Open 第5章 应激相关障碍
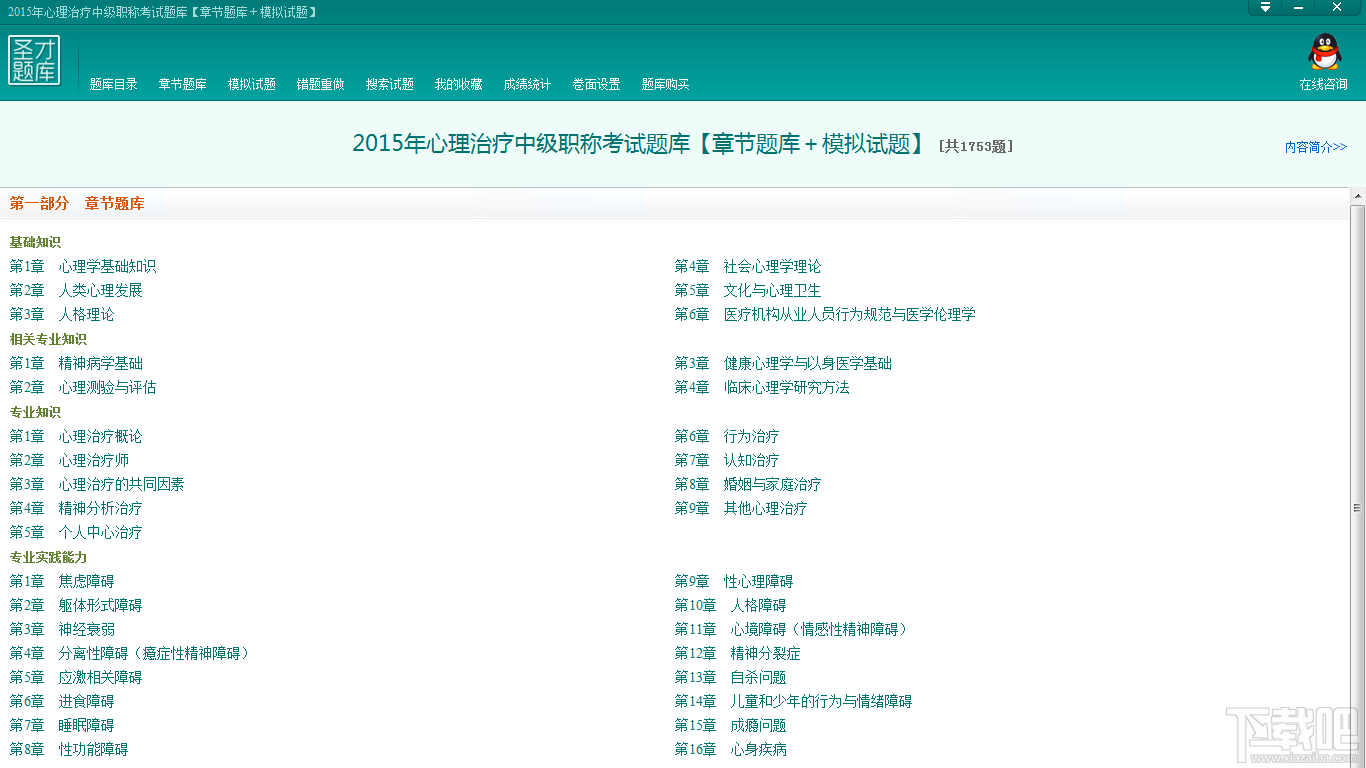Image resolution: width=1366 pixels, height=768 pixels. click(x=76, y=677)
